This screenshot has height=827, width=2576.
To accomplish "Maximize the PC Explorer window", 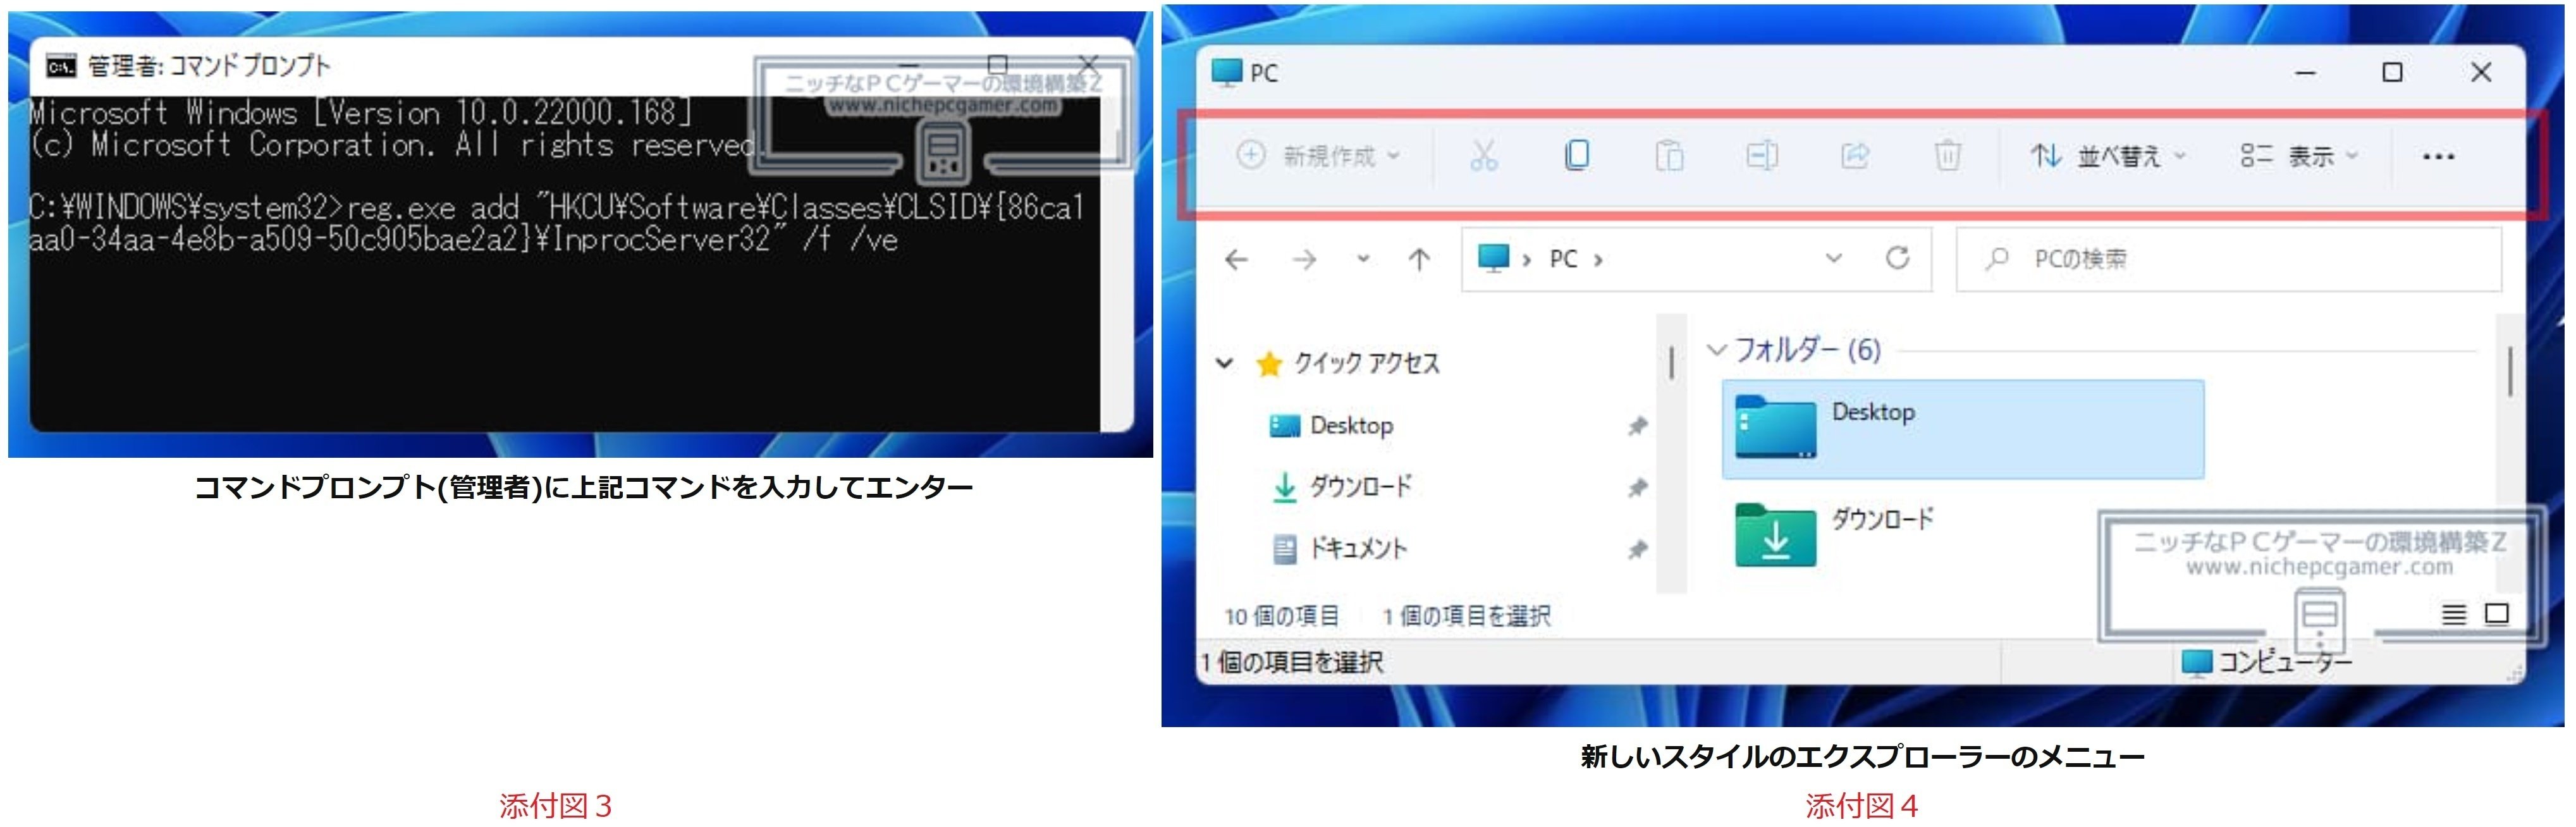I will [2392, 73].
